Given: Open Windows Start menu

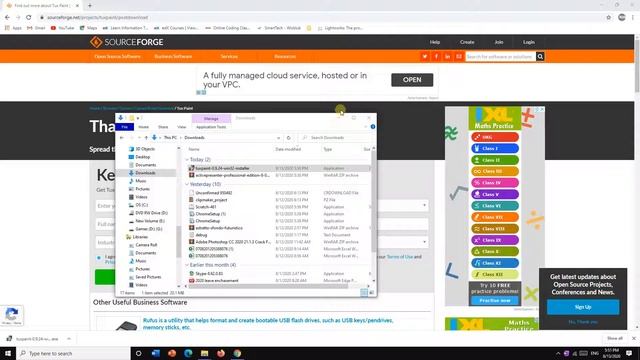Looking at the screenshot, I should click(x=8, y=353).
